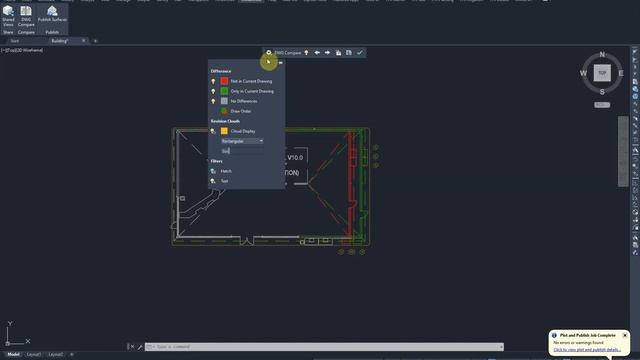Toggle the Cloud Display lightbulb

[213, 131]
